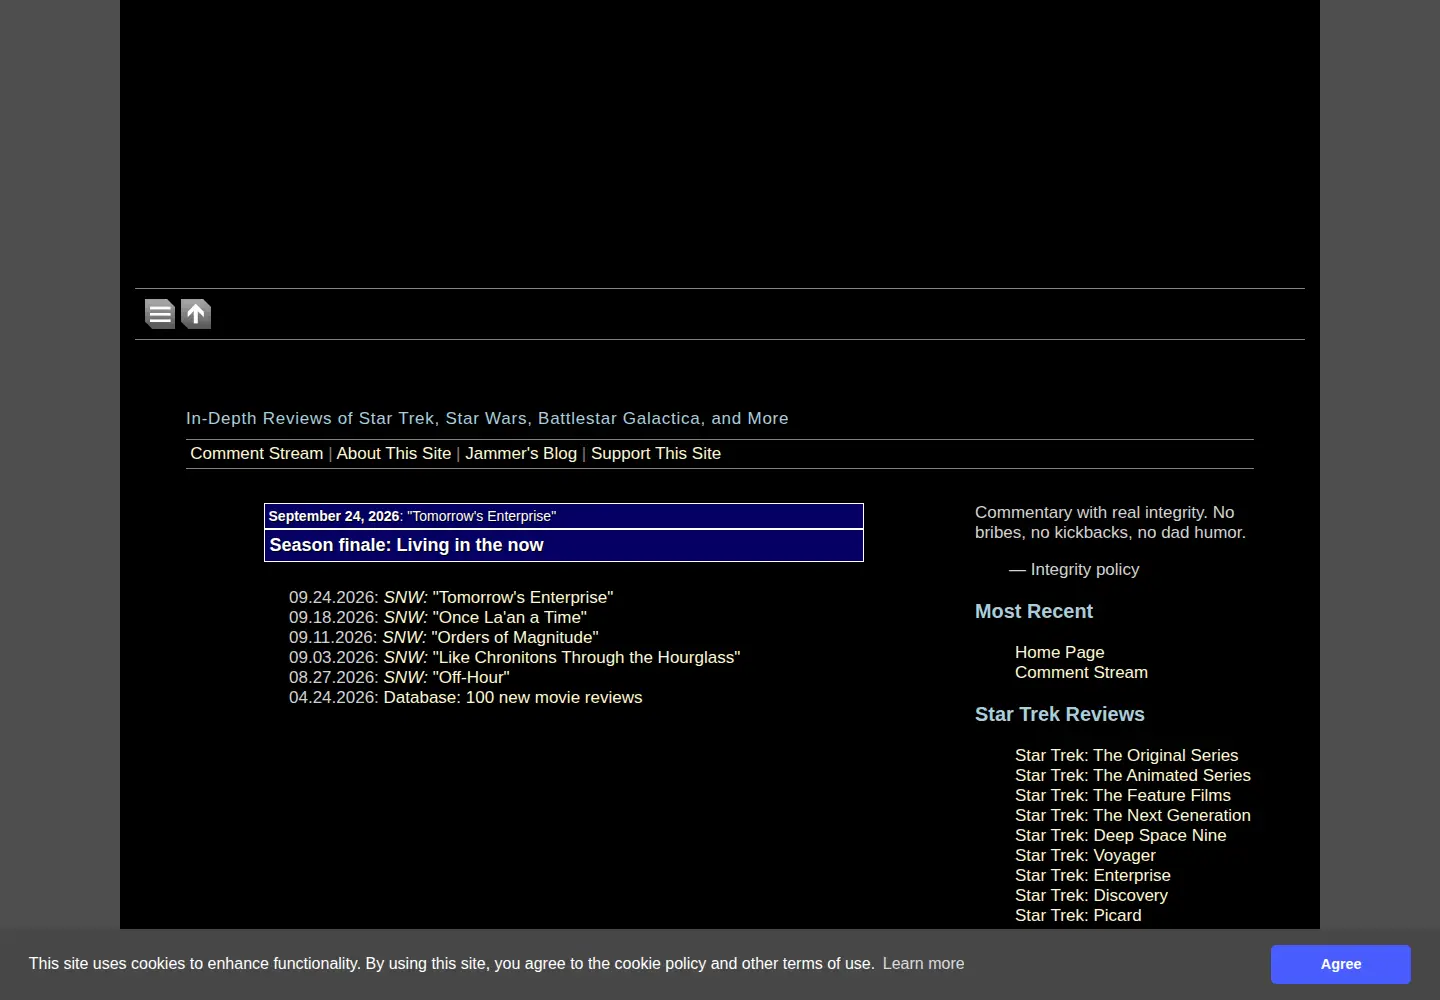Open Star Trek: Enterprise reviews
This screenshot has width=1440, height=1000.
point(1093,875)
